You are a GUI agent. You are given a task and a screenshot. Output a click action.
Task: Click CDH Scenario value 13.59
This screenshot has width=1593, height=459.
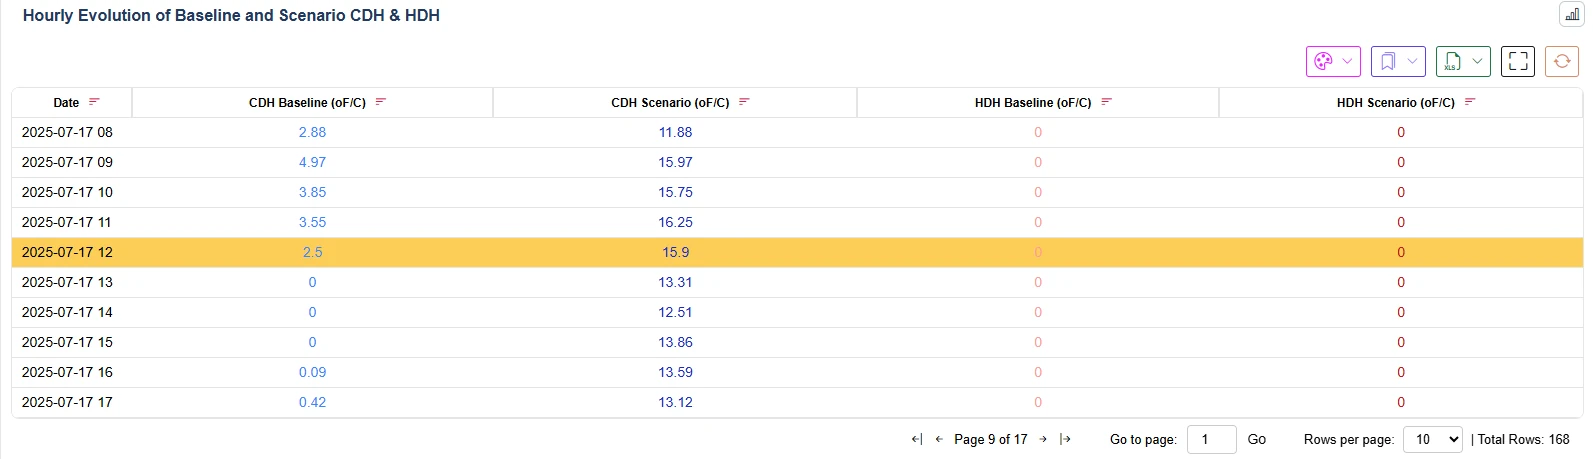(675, 372)
